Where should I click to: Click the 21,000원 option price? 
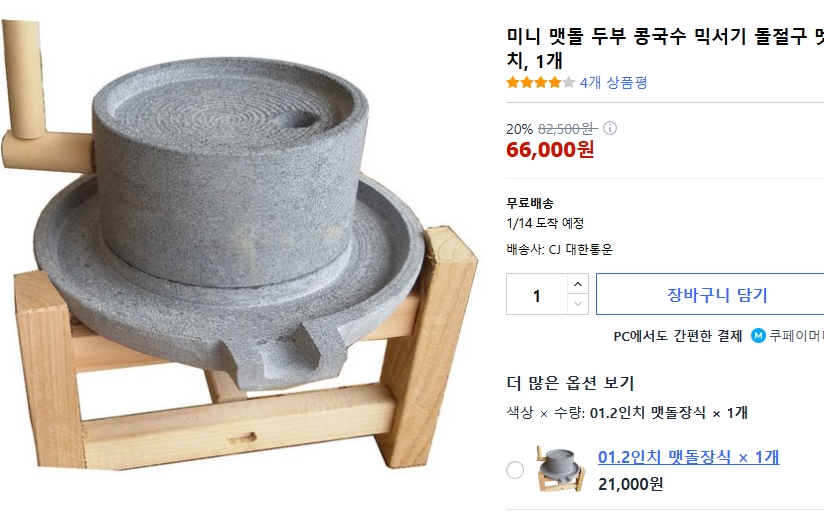(630, 484)
